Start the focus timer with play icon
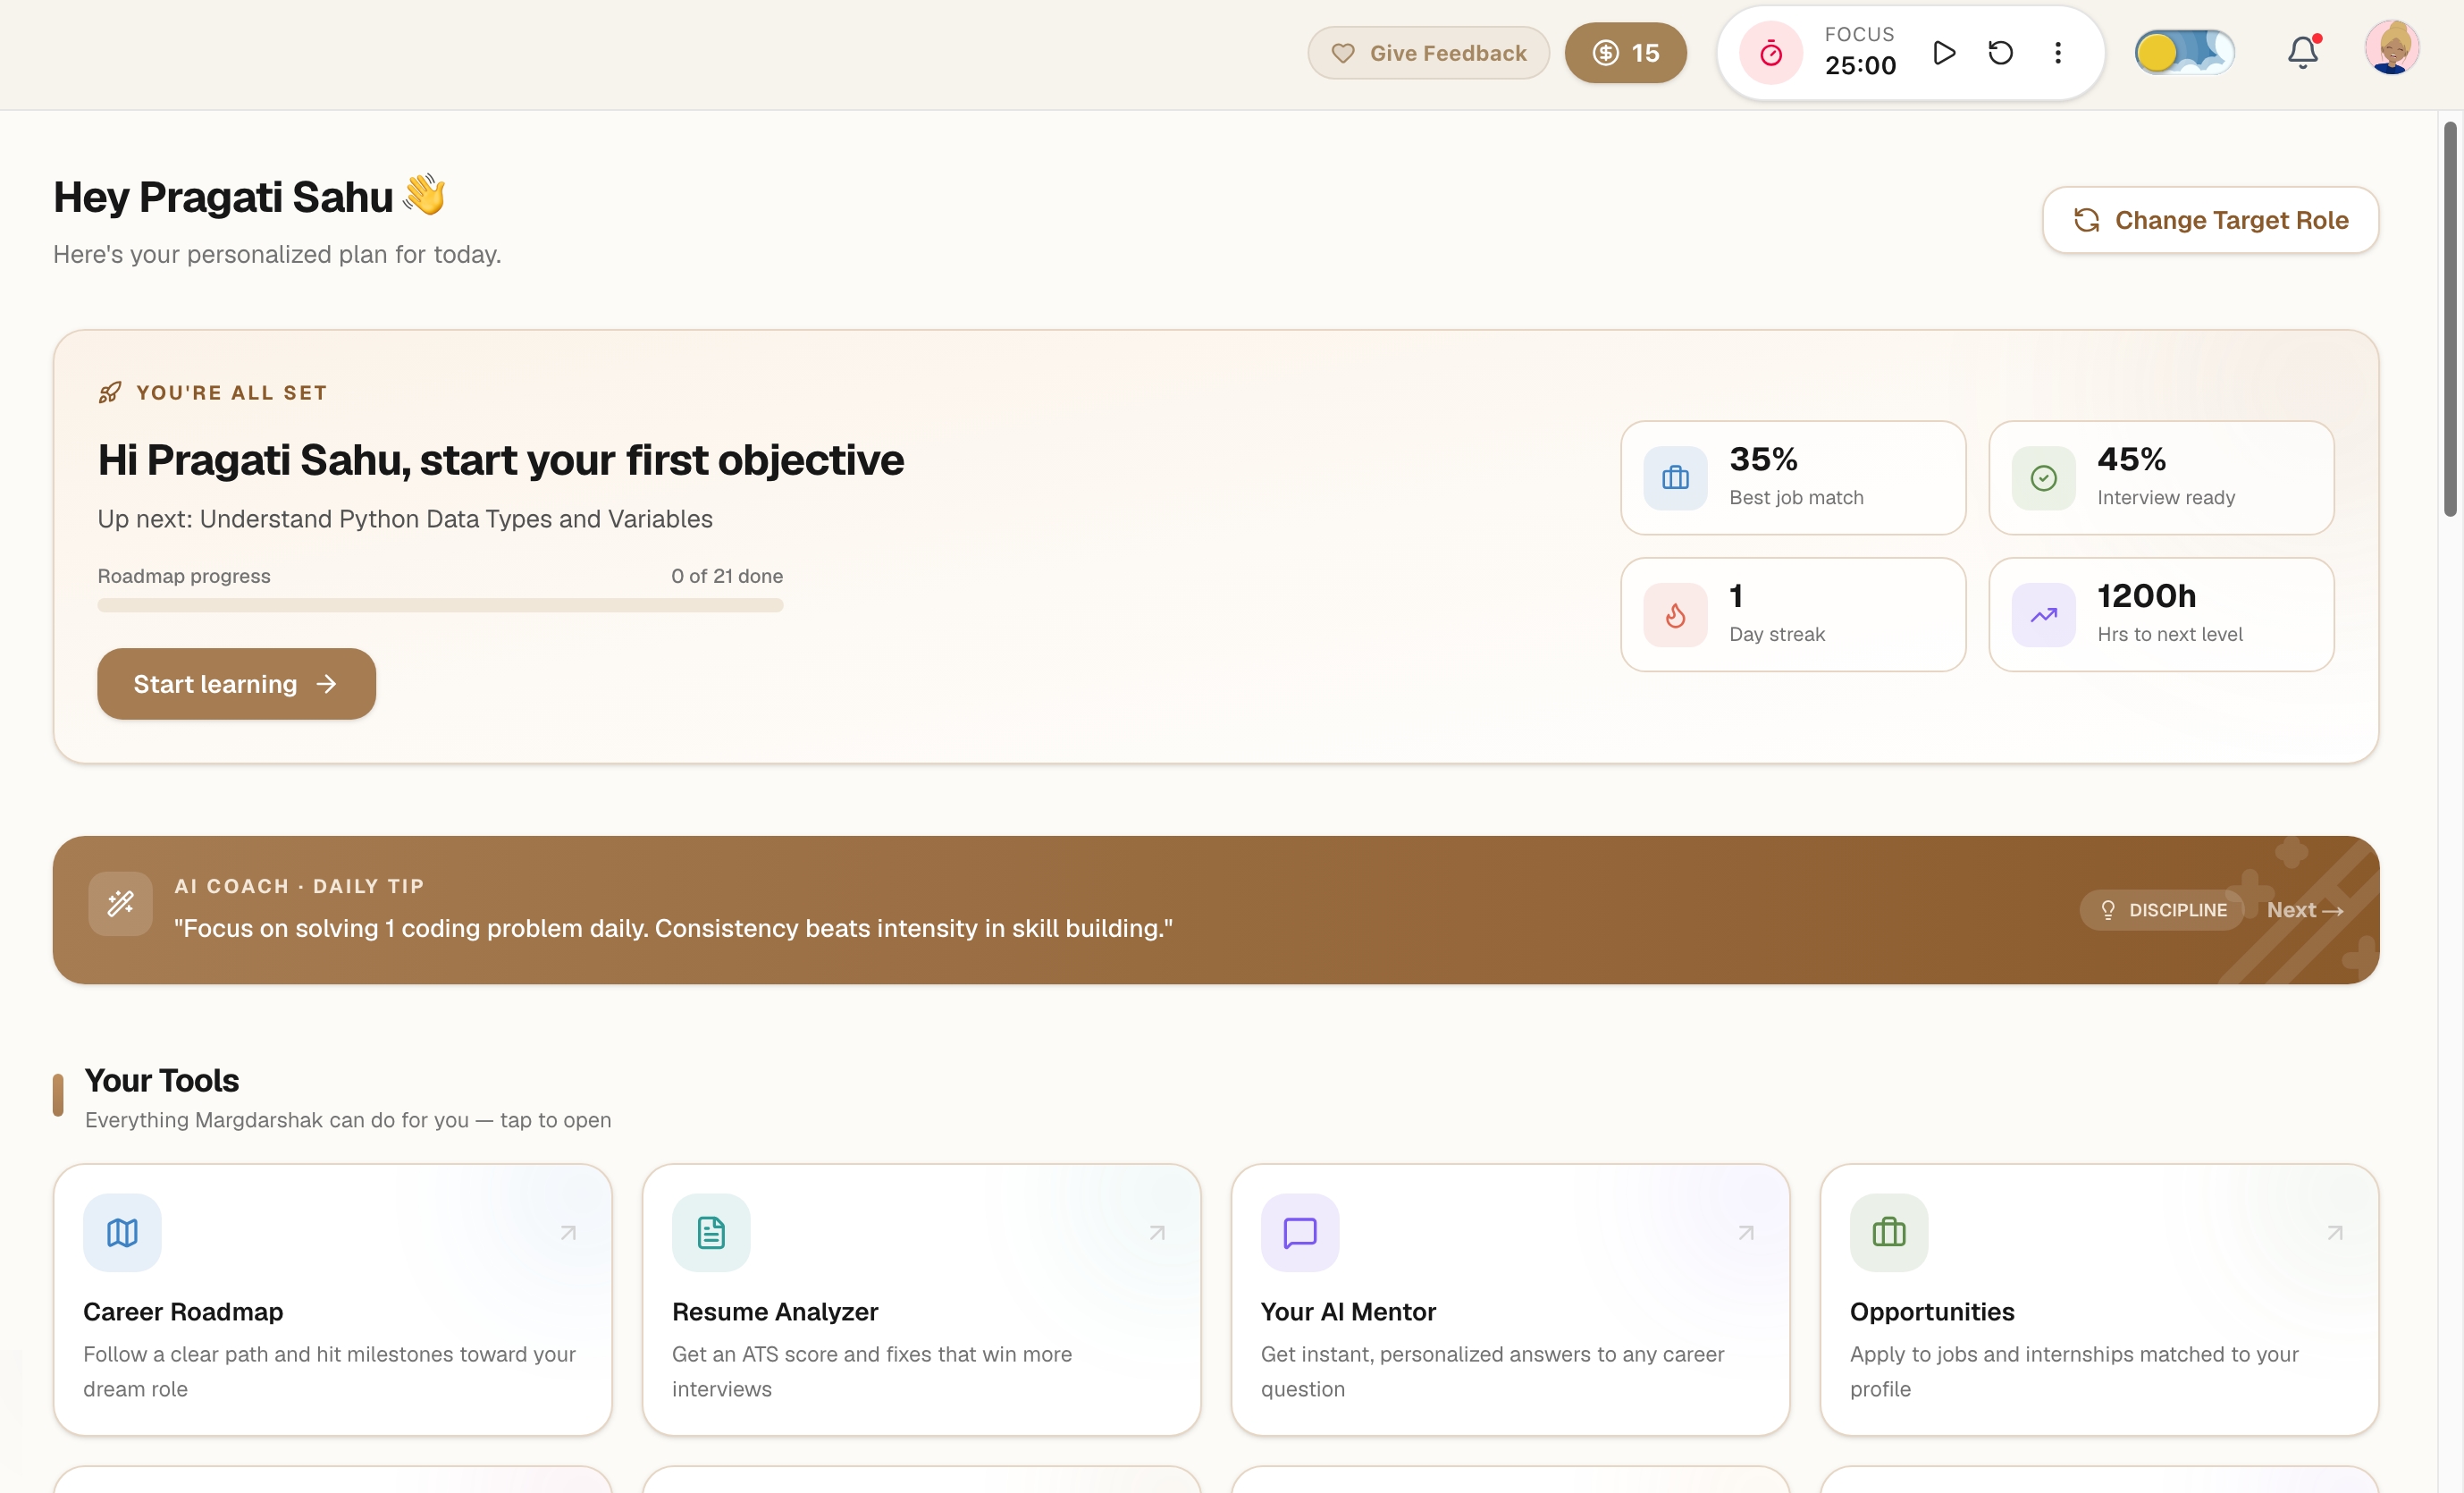The image size is (2464, 1493). coord(1944,53)
